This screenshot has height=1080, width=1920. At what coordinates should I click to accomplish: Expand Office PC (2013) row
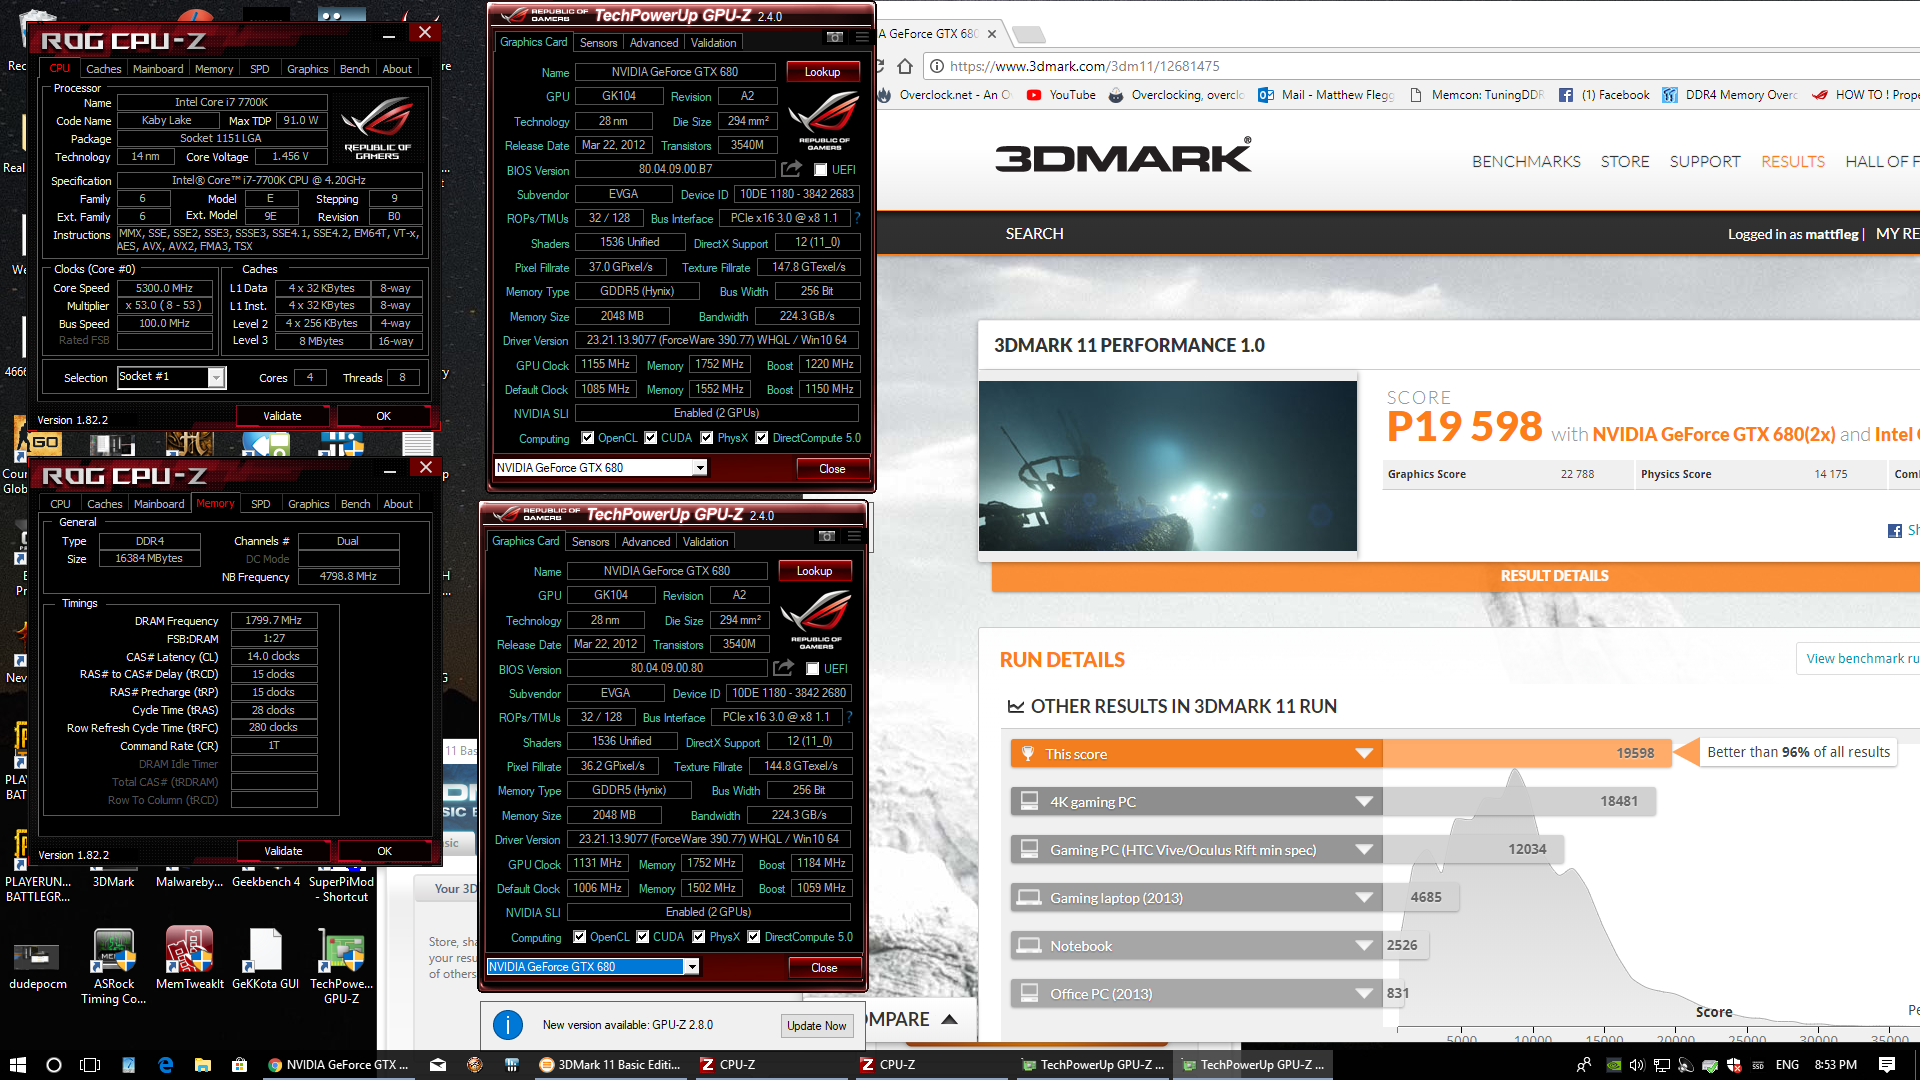1363,993
